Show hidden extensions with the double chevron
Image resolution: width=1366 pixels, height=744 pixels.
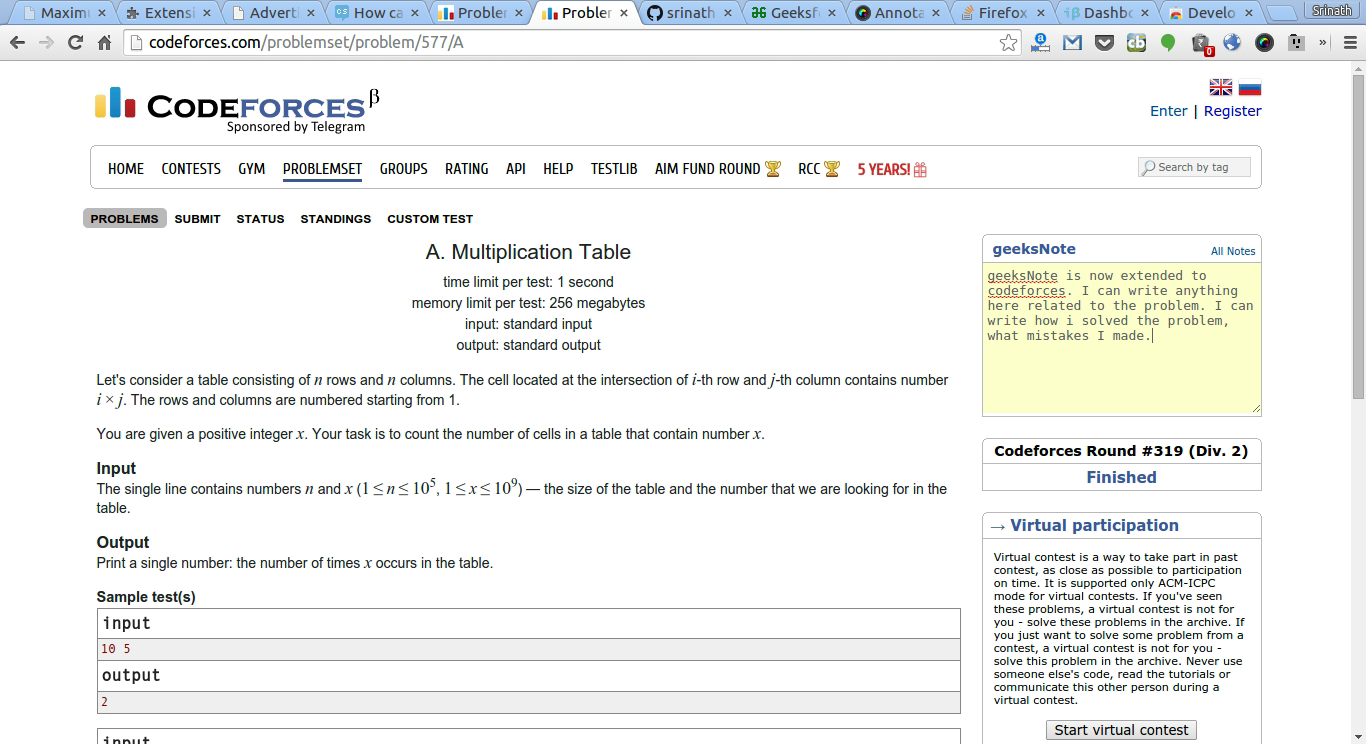(1323, 43)
